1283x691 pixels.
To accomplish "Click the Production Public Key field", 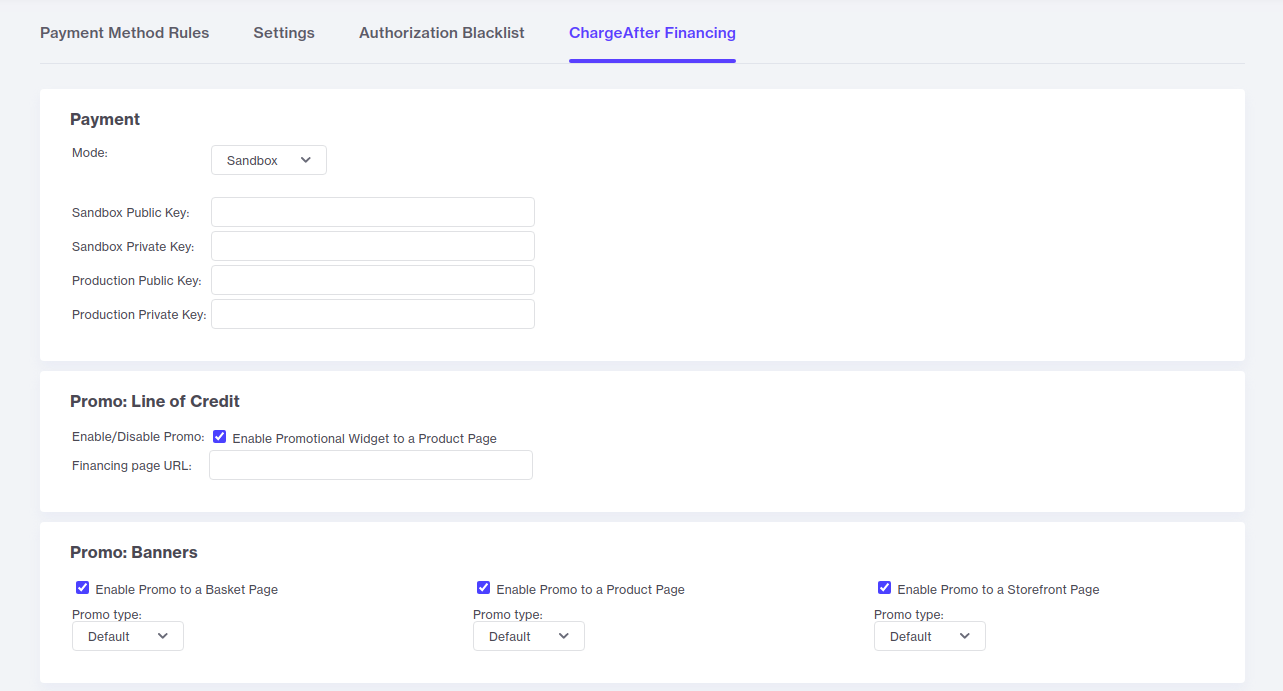I will [x=373, y=280].
